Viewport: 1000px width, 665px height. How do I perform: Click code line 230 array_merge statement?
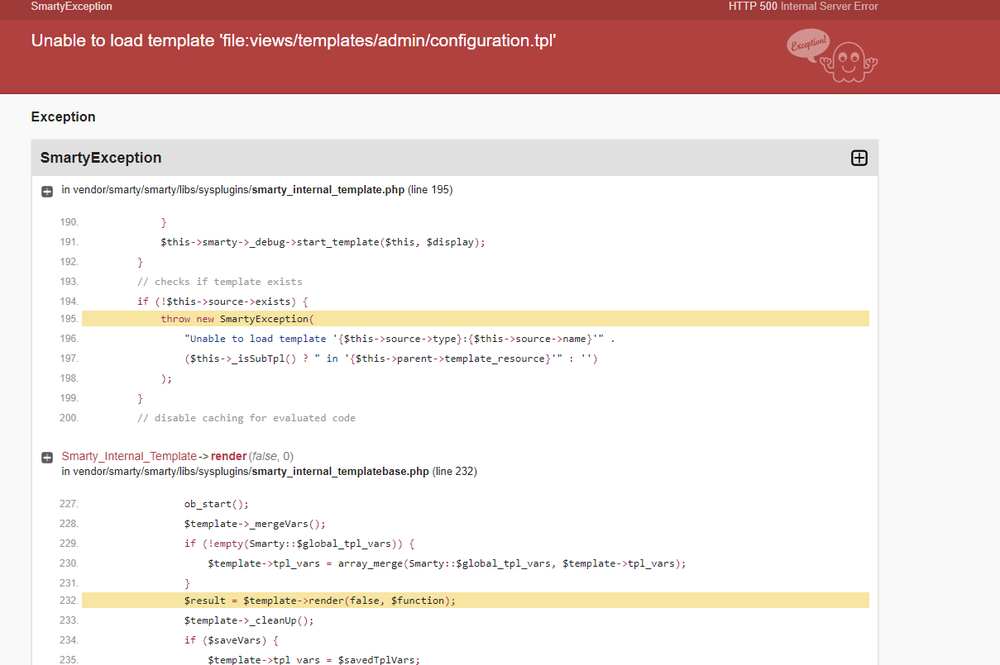click(446, 564)
